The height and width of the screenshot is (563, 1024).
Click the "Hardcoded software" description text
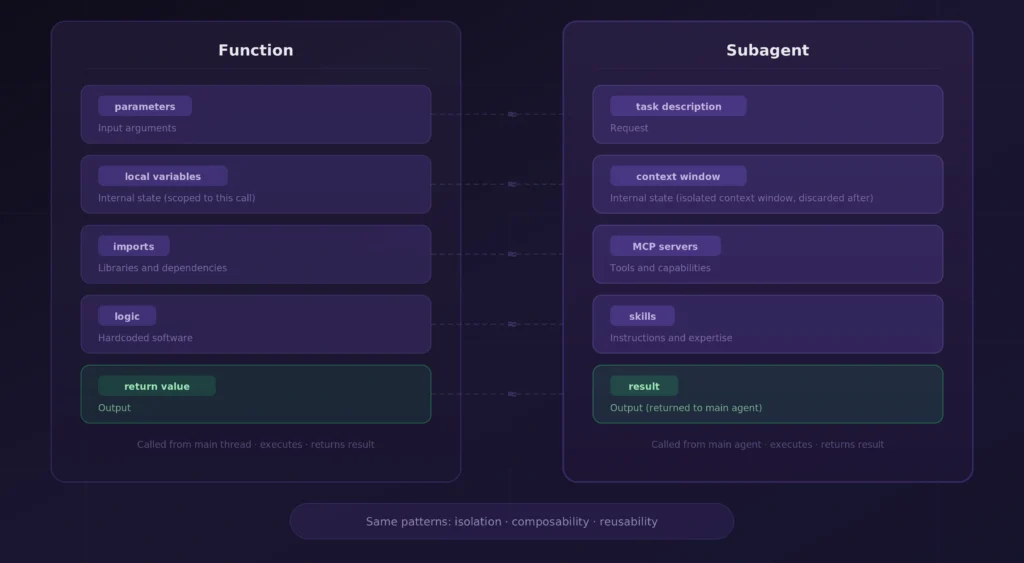click(145, 338)
